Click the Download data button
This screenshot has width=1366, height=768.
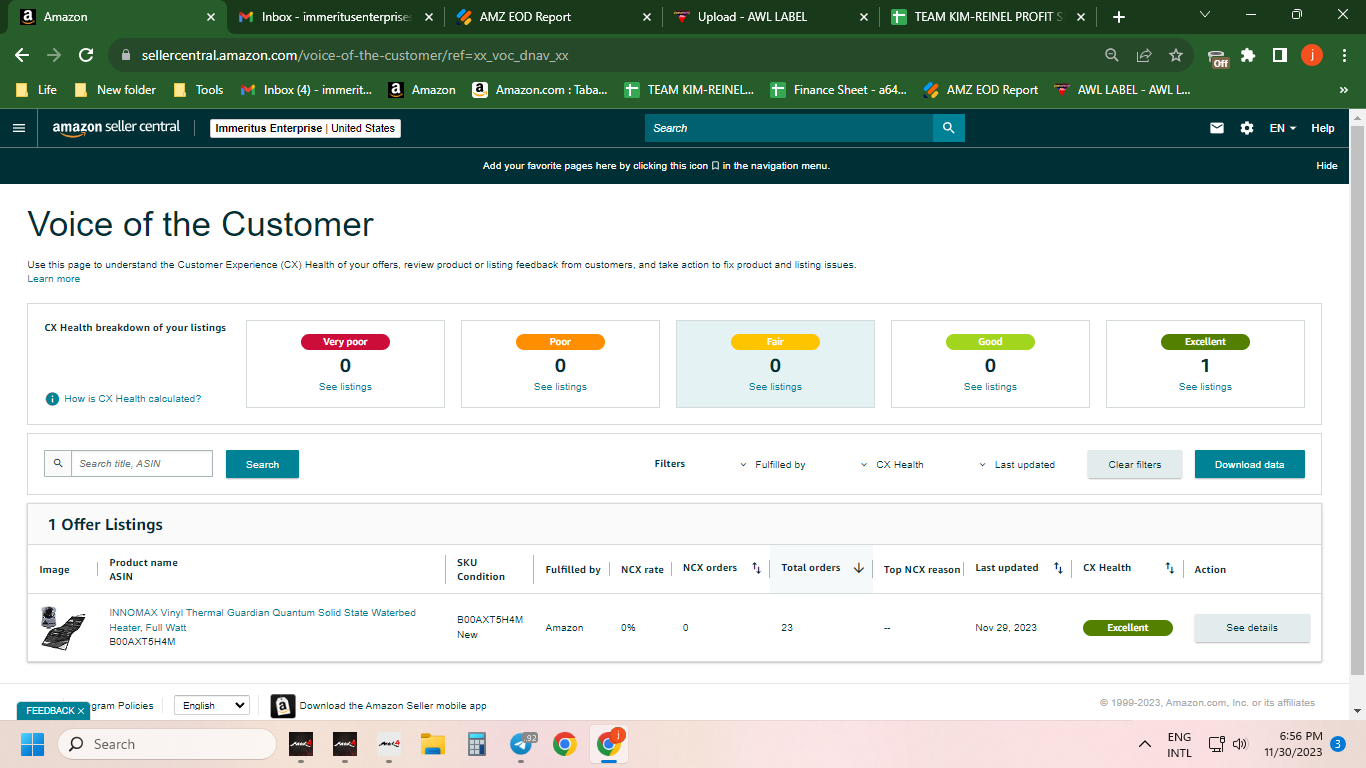point(1250,464)
